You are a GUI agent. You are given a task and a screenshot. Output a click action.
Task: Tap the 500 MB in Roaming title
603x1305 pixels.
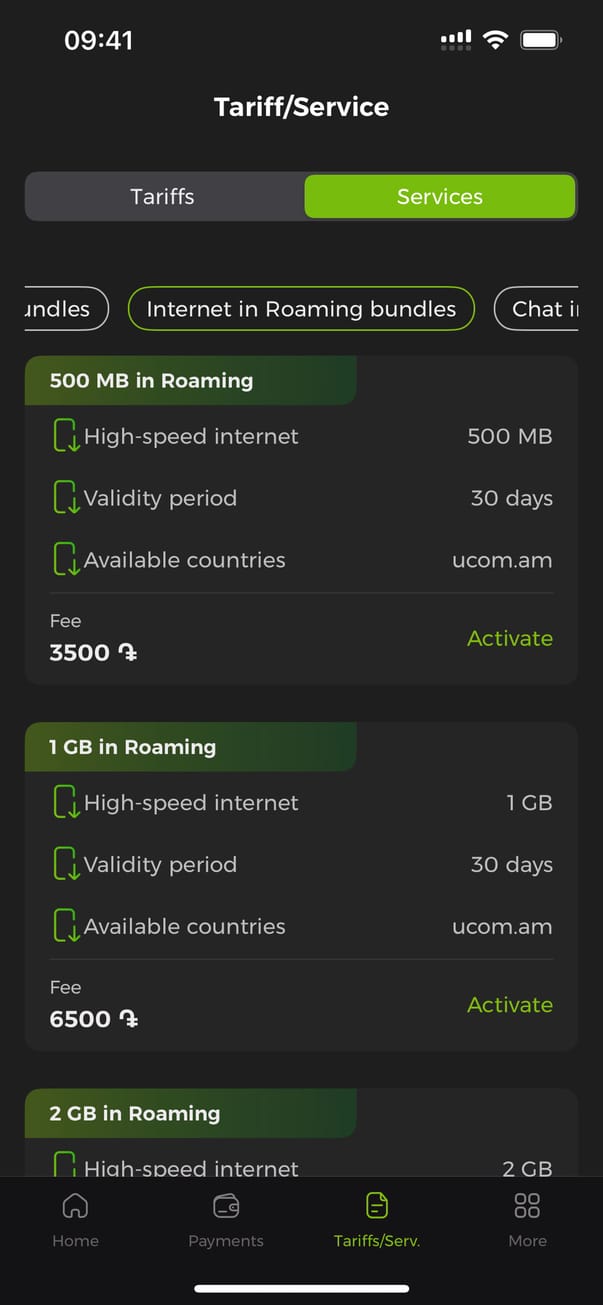pyautogui.click(x=151, y=380)
